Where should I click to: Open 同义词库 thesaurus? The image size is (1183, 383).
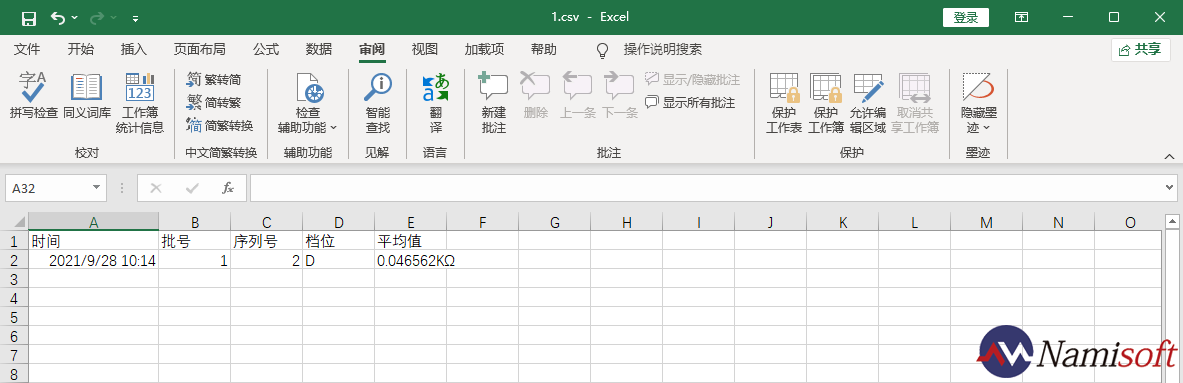(x=87, y=97)
